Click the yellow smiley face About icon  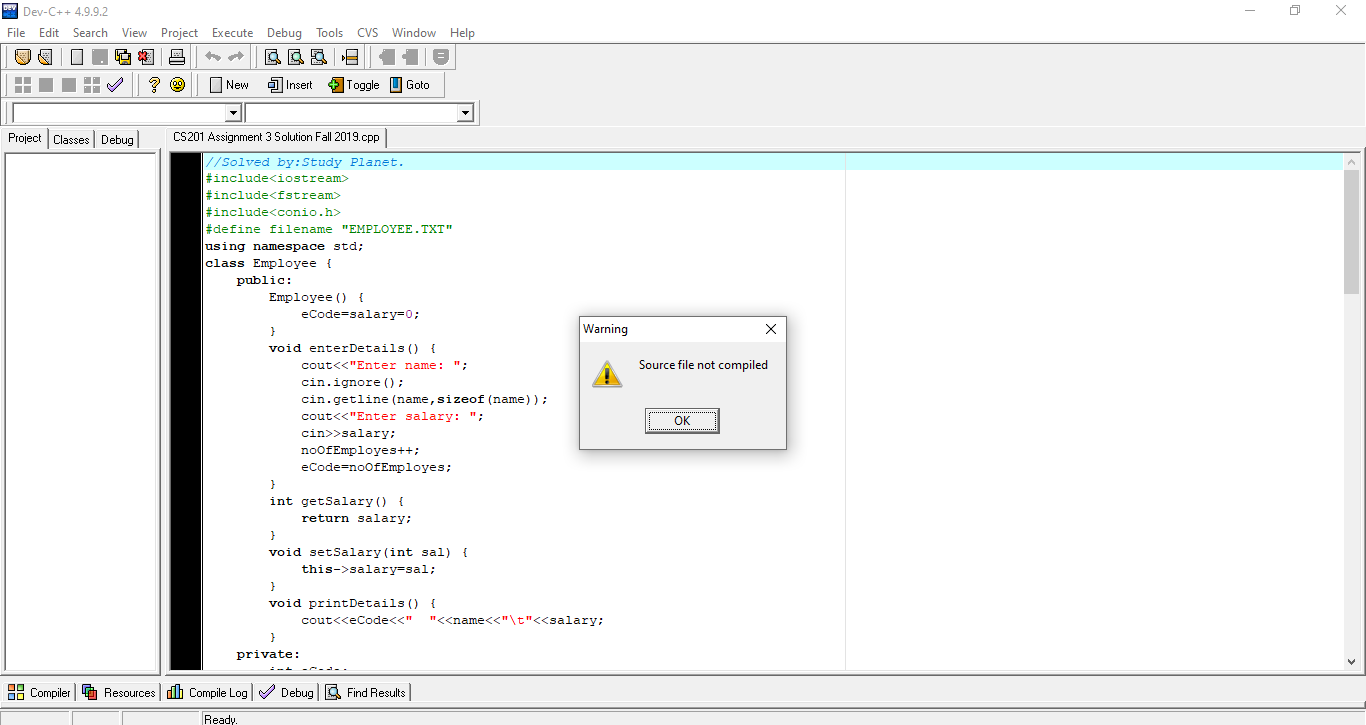coord(177,85)
